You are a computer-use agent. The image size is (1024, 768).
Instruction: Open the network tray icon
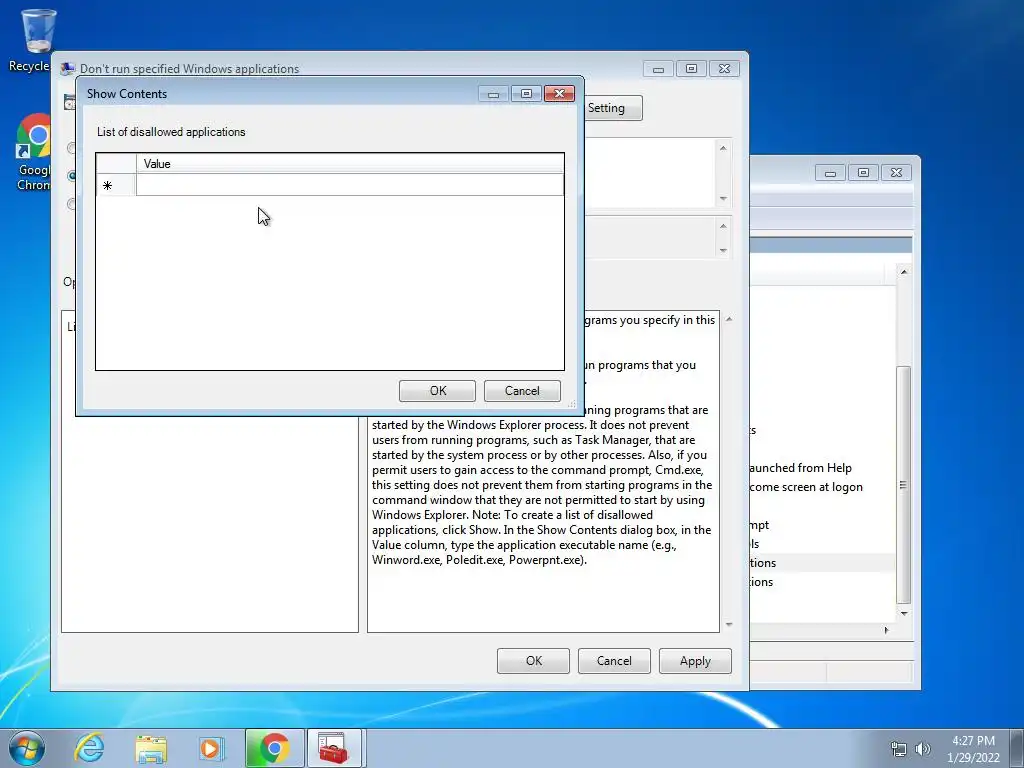[899, 749]
